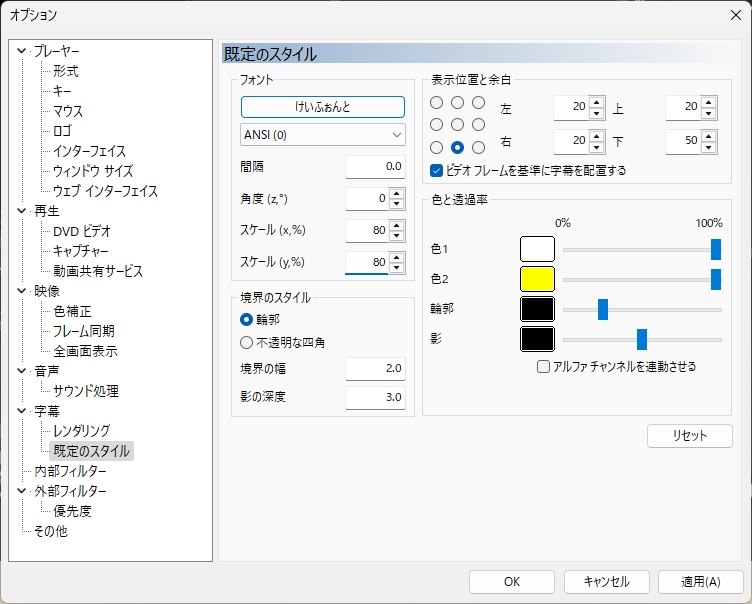Screen dimensions: 752x604
Task: Open 内部フィルター settings
Action: 70,471
